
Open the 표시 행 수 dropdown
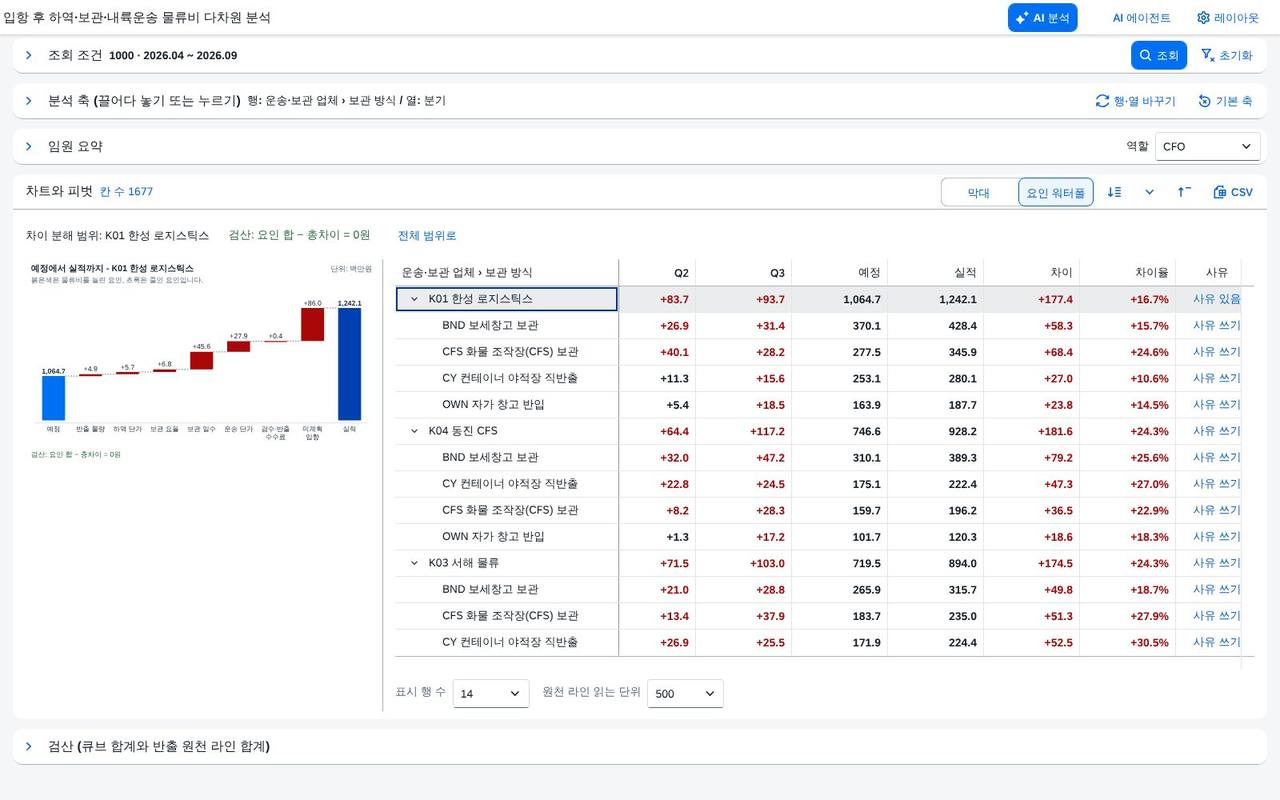click(x=491, y=693)
